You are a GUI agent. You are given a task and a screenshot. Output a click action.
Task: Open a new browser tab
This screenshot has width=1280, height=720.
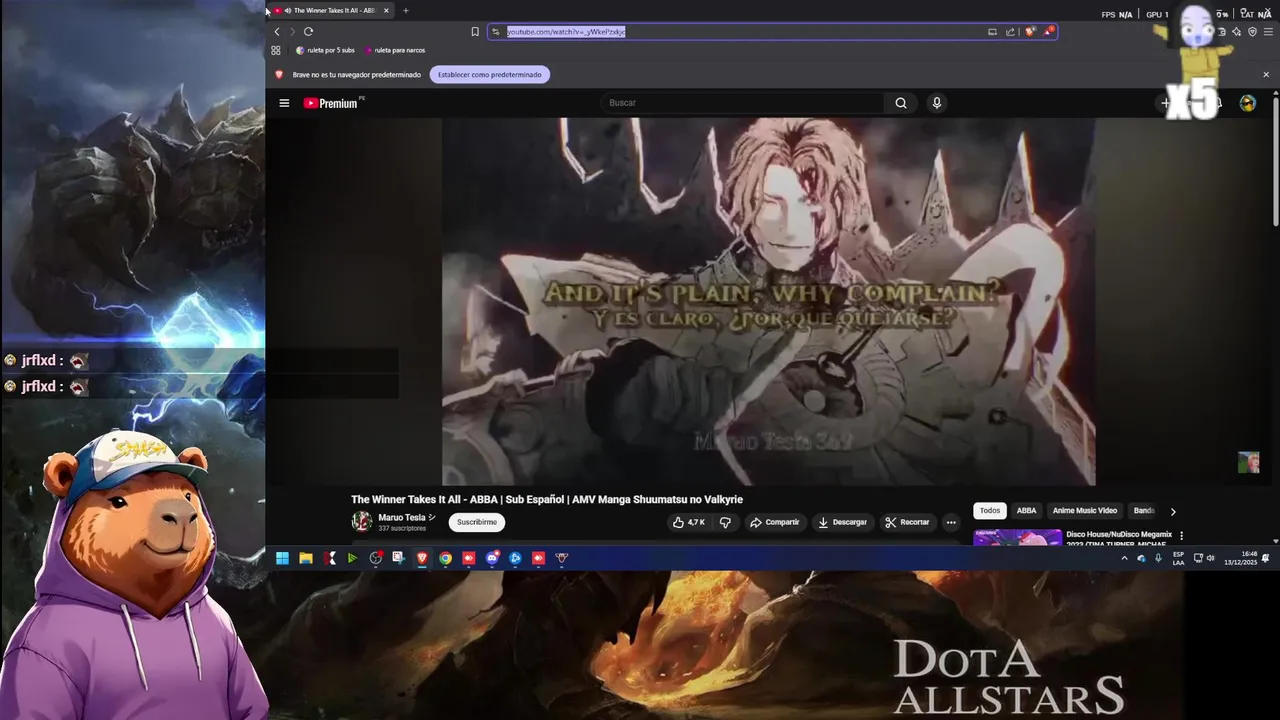[x=405, y=10]
